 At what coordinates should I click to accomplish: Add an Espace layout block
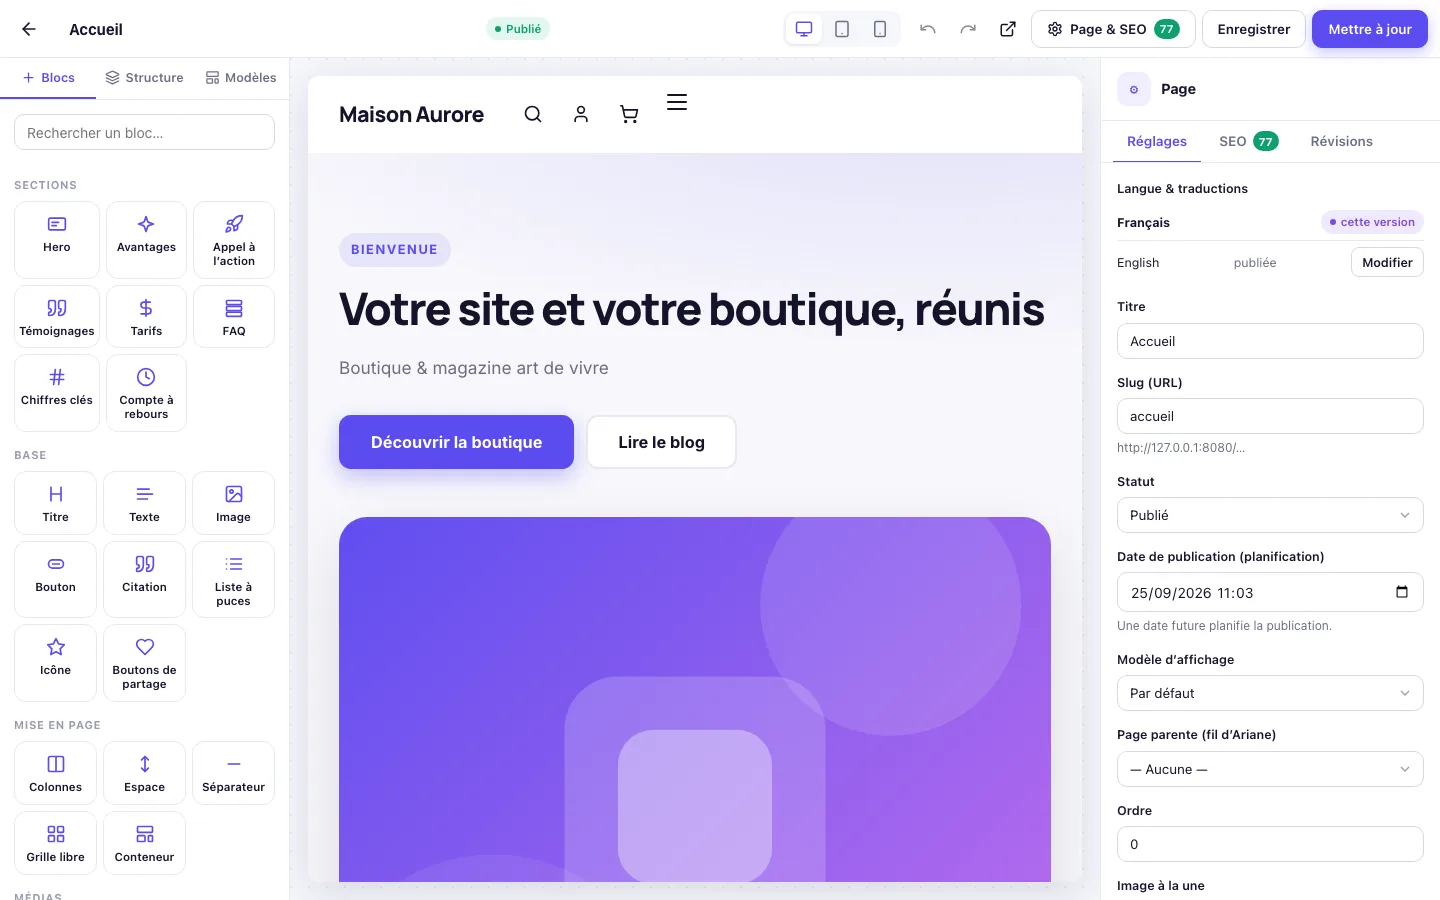coord(145,773)
